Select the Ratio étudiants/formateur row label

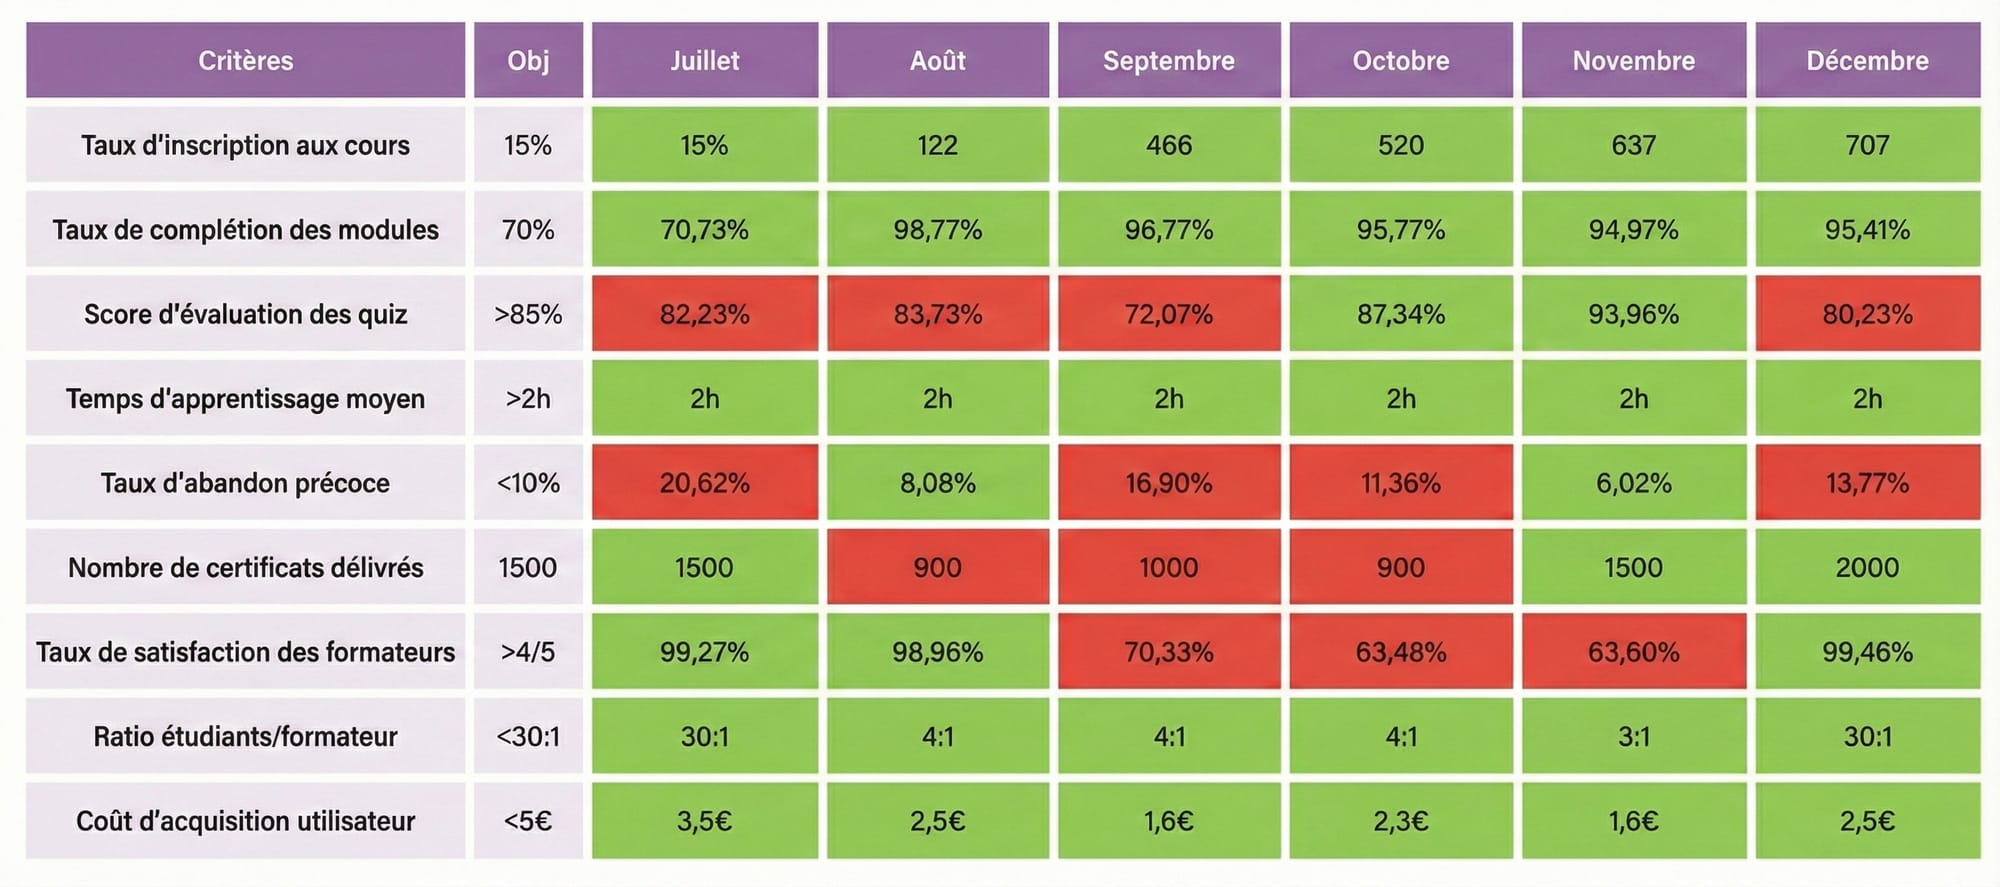tap(245, 737)
